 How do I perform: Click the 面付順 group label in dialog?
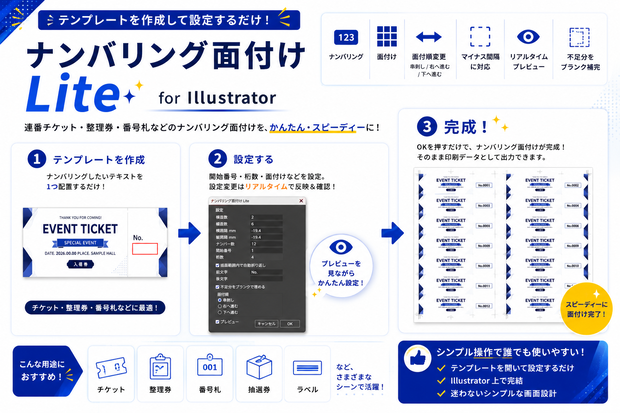pyautogui.click(x=223, y=294)
